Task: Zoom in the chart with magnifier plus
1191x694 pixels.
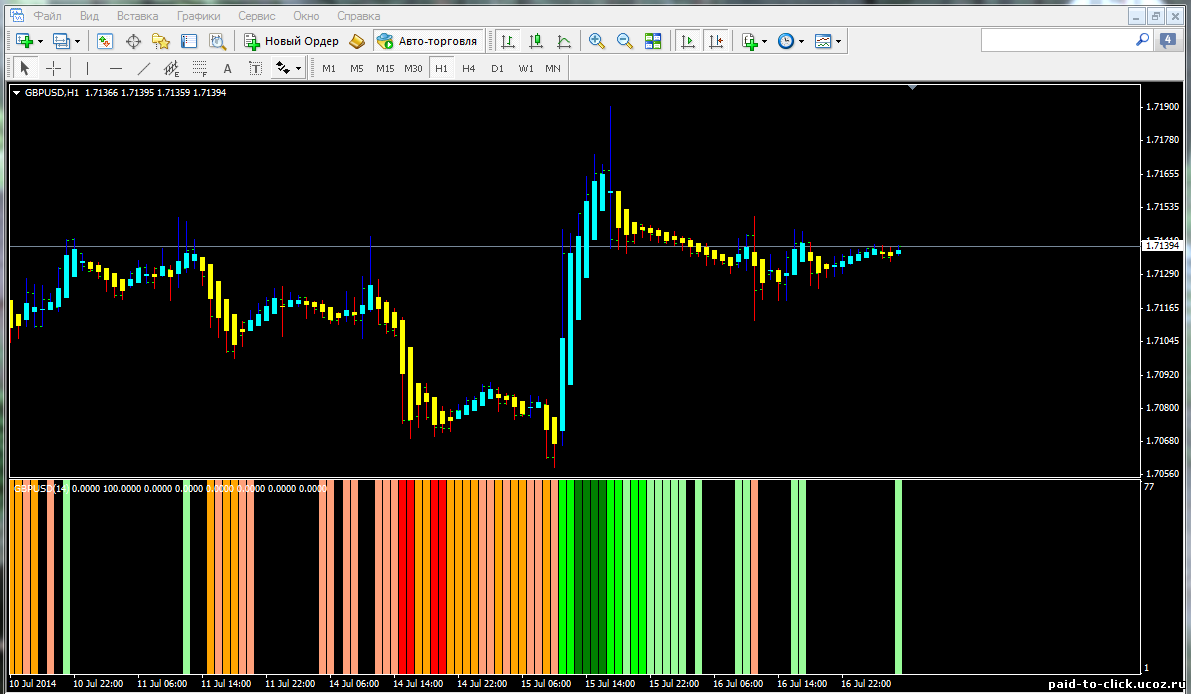Action: [597, 41]
